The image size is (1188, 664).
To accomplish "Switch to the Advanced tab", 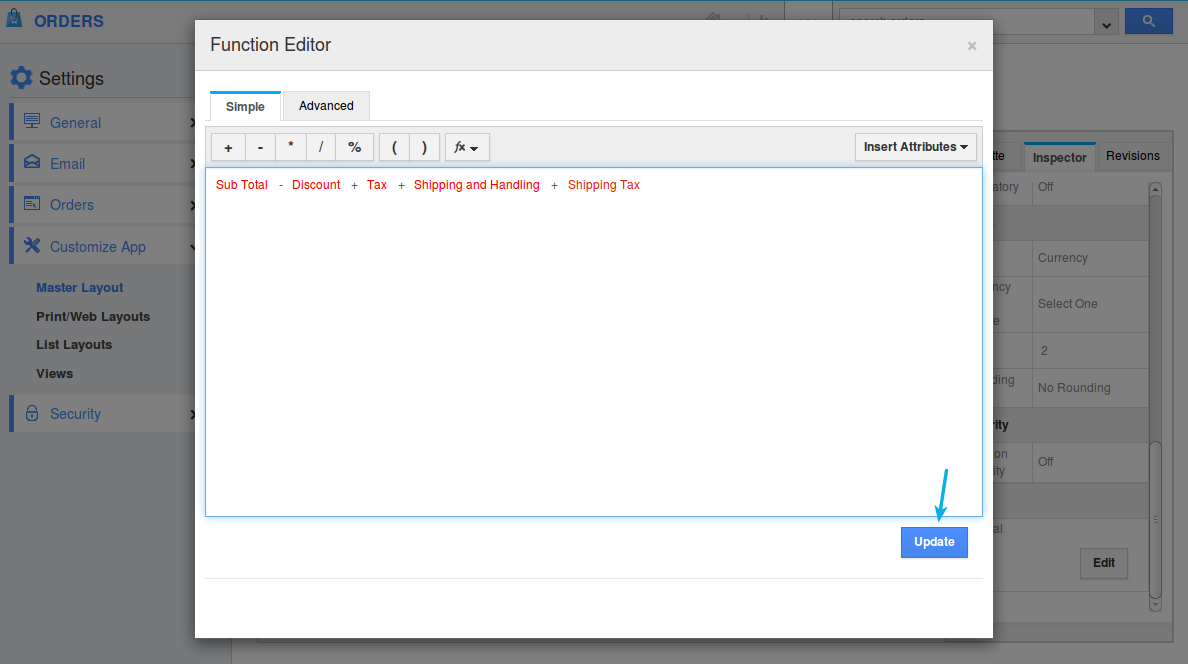I will [326, 106].
